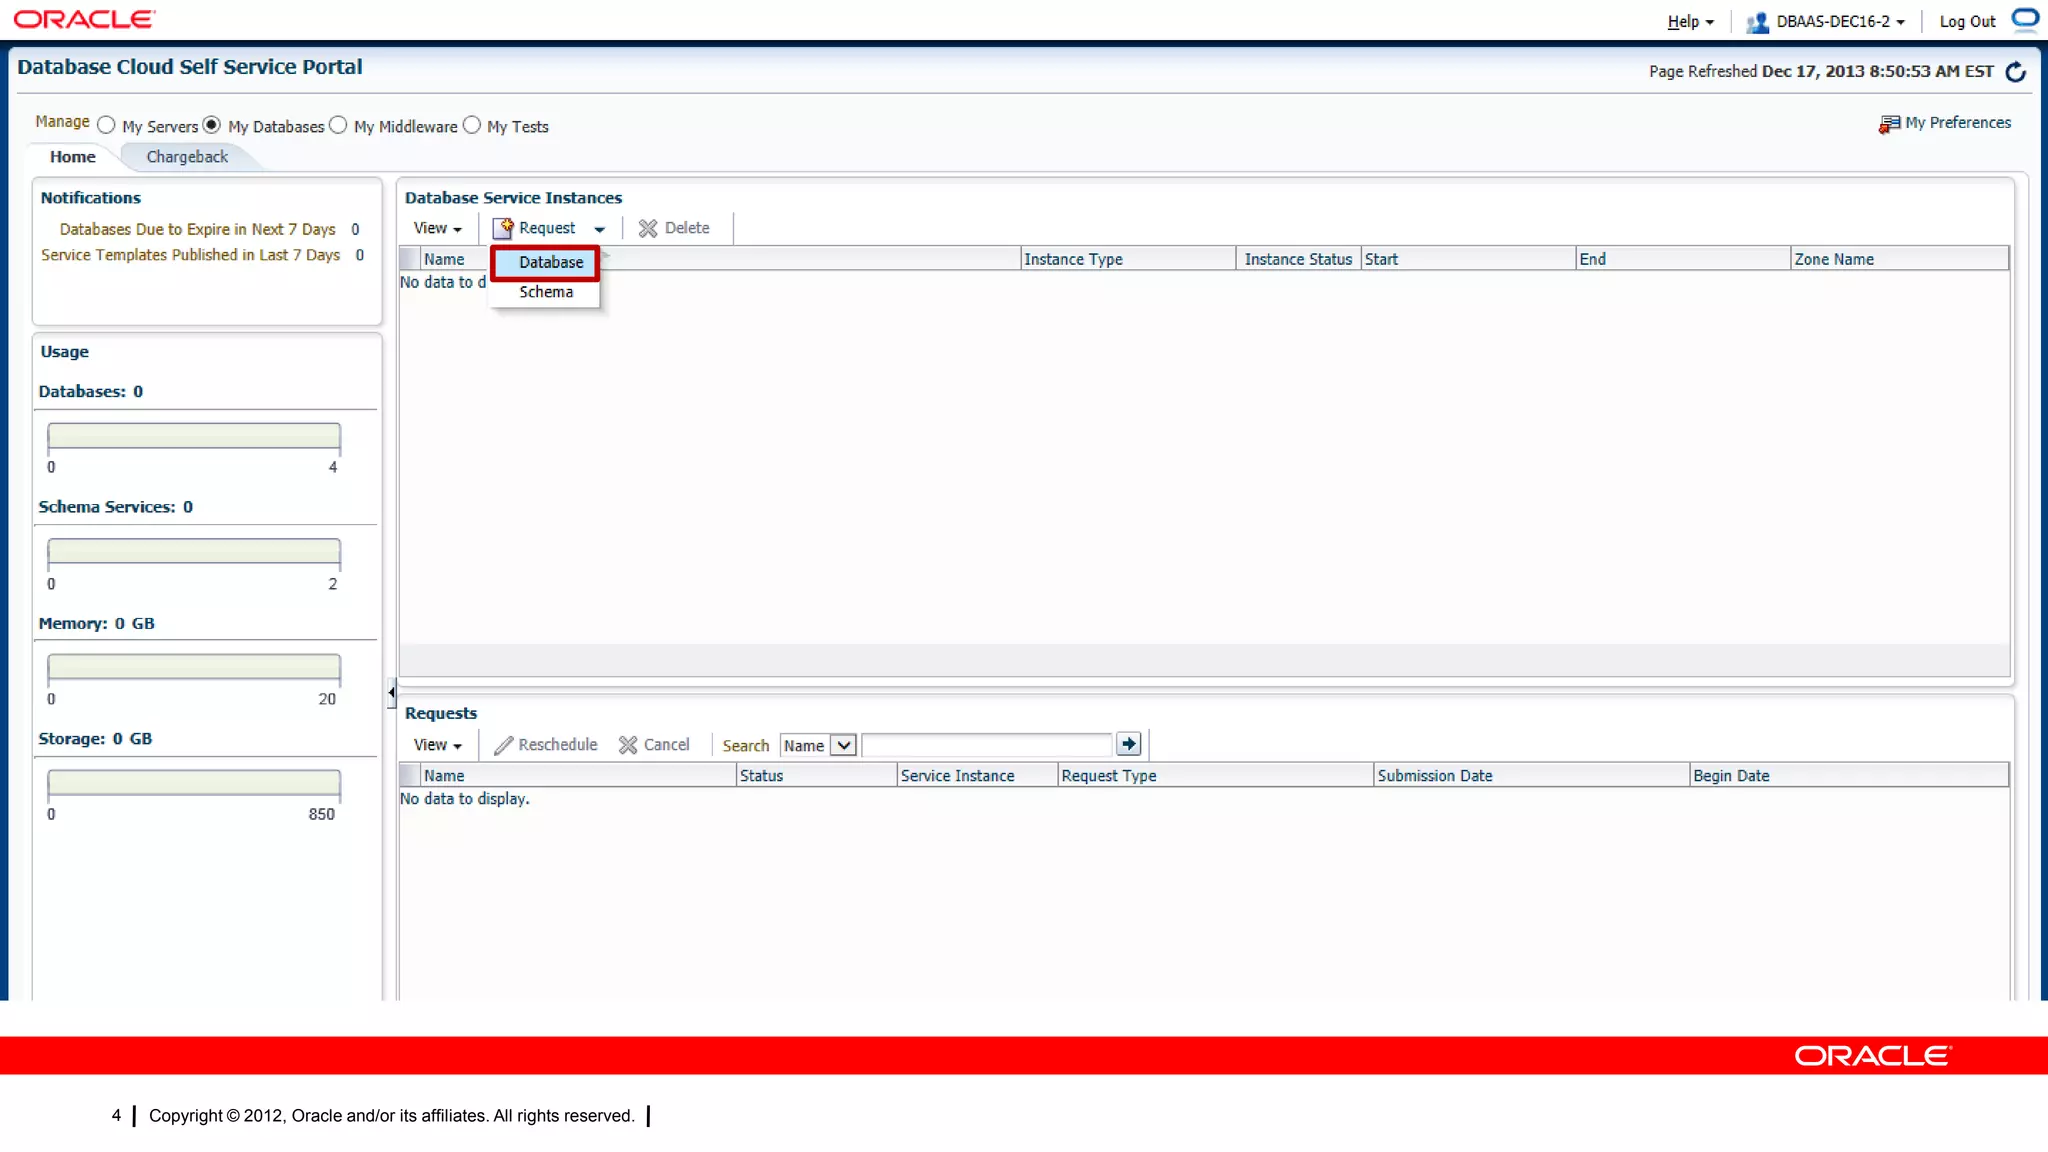Click the Instance Status column header
2048x1152 pixels.
pos(1298,259)
